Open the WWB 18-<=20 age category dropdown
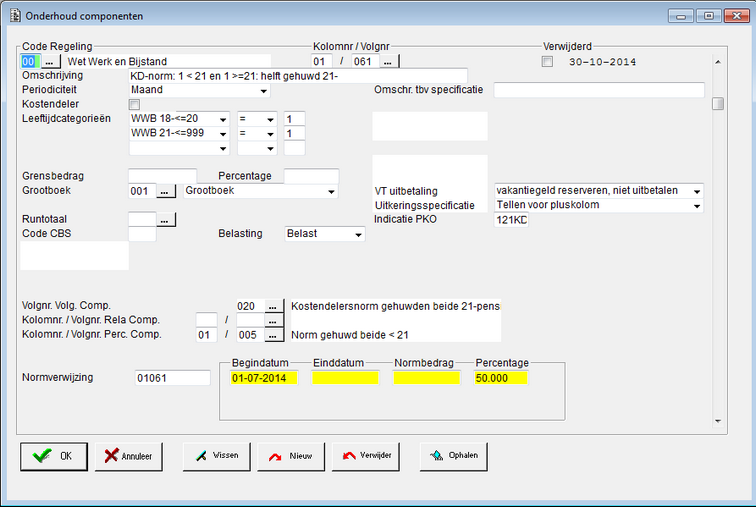This screenshot has height=507, width=756. [223, 119]
